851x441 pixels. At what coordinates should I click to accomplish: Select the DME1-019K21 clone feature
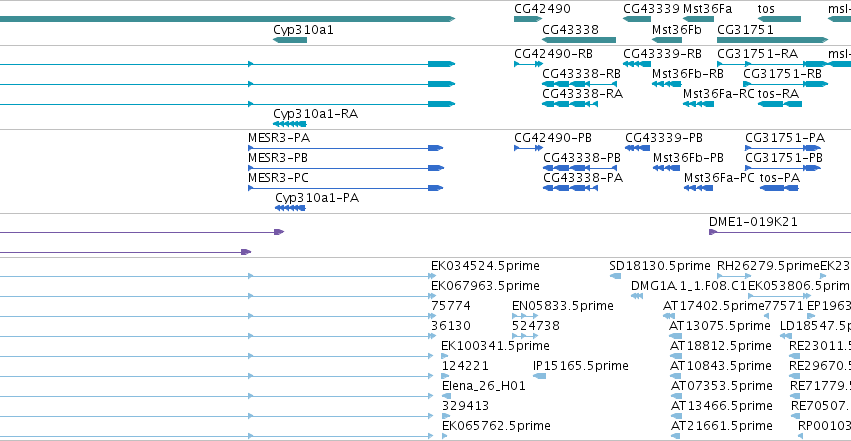pyautogui.click(x=780, y=232)
